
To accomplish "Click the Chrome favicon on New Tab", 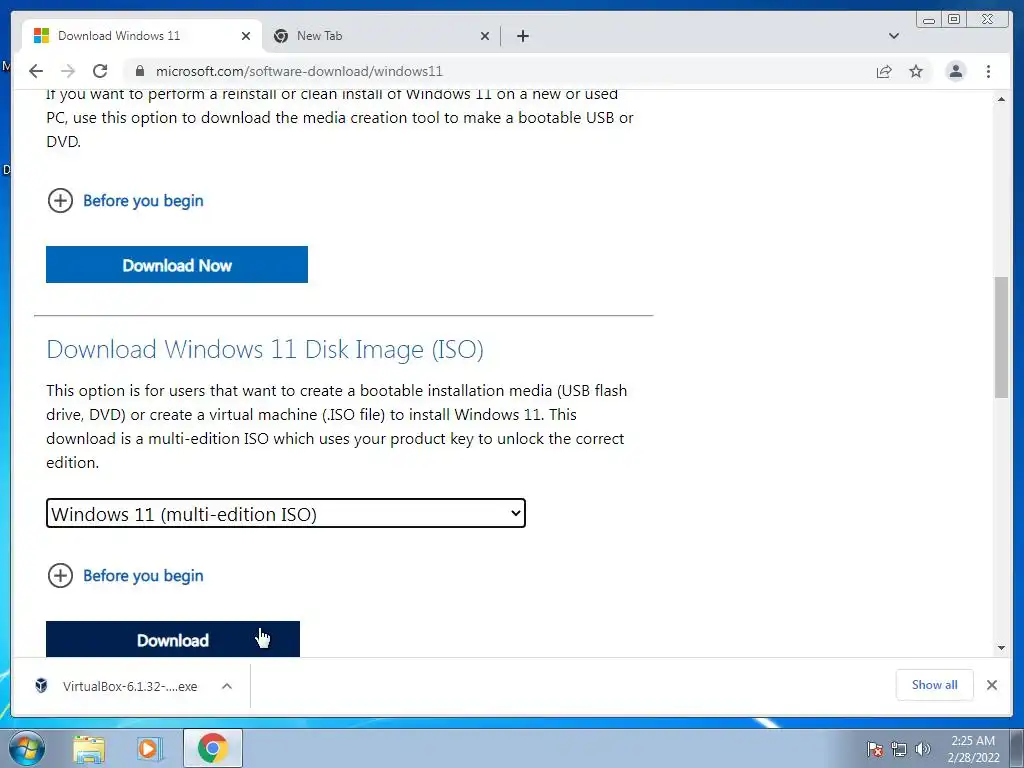I will (281, 36).
